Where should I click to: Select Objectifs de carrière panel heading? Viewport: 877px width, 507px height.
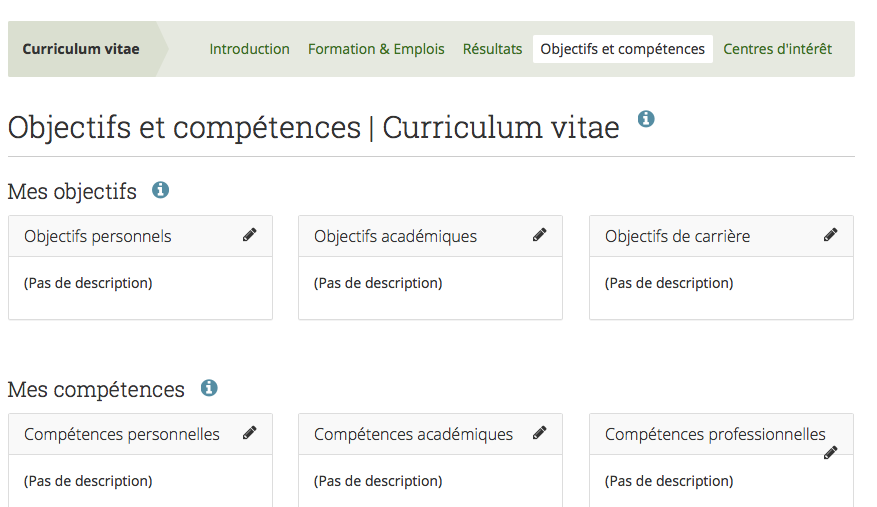677,237
